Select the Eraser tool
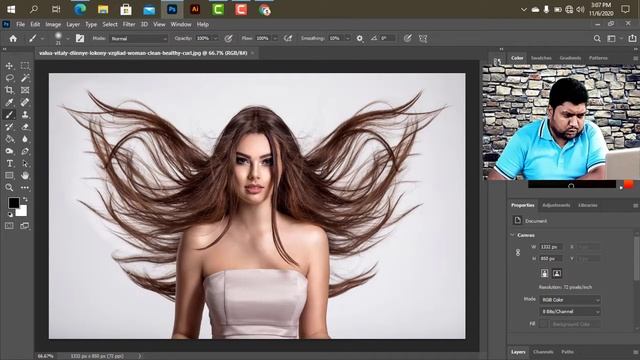This screenshot has width=640, height=360. 25,127
